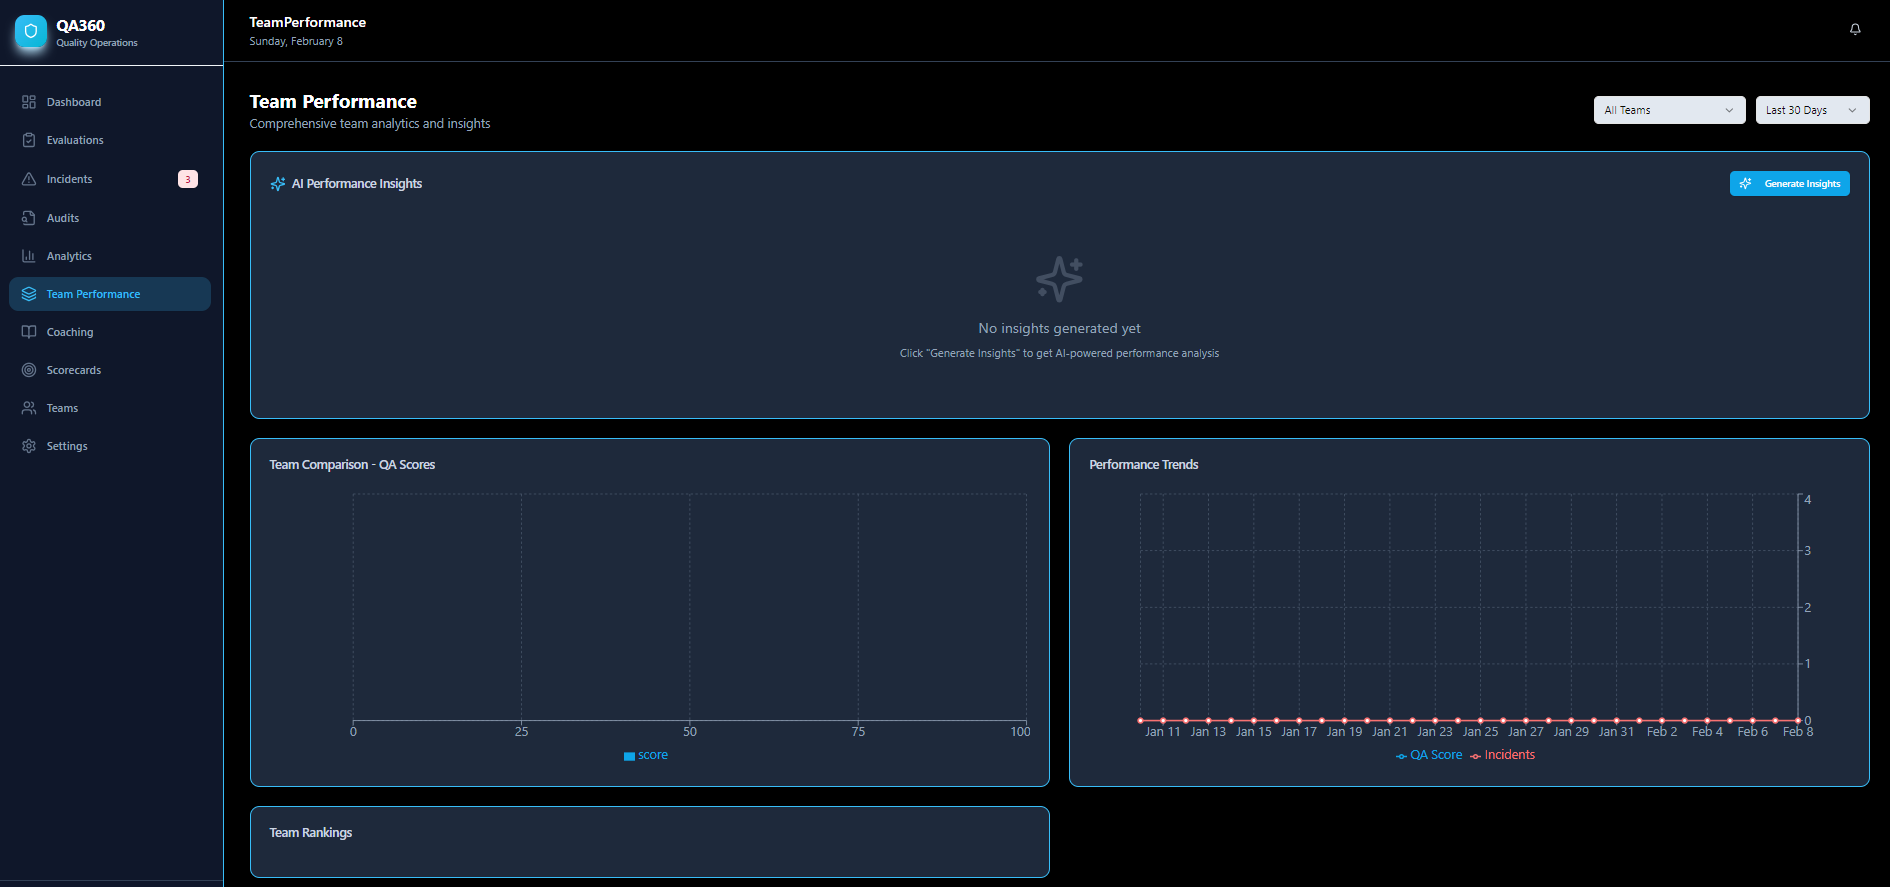Toggle the score legend entry
This screenshot has width=1890, height=887.
pos(646,755)
